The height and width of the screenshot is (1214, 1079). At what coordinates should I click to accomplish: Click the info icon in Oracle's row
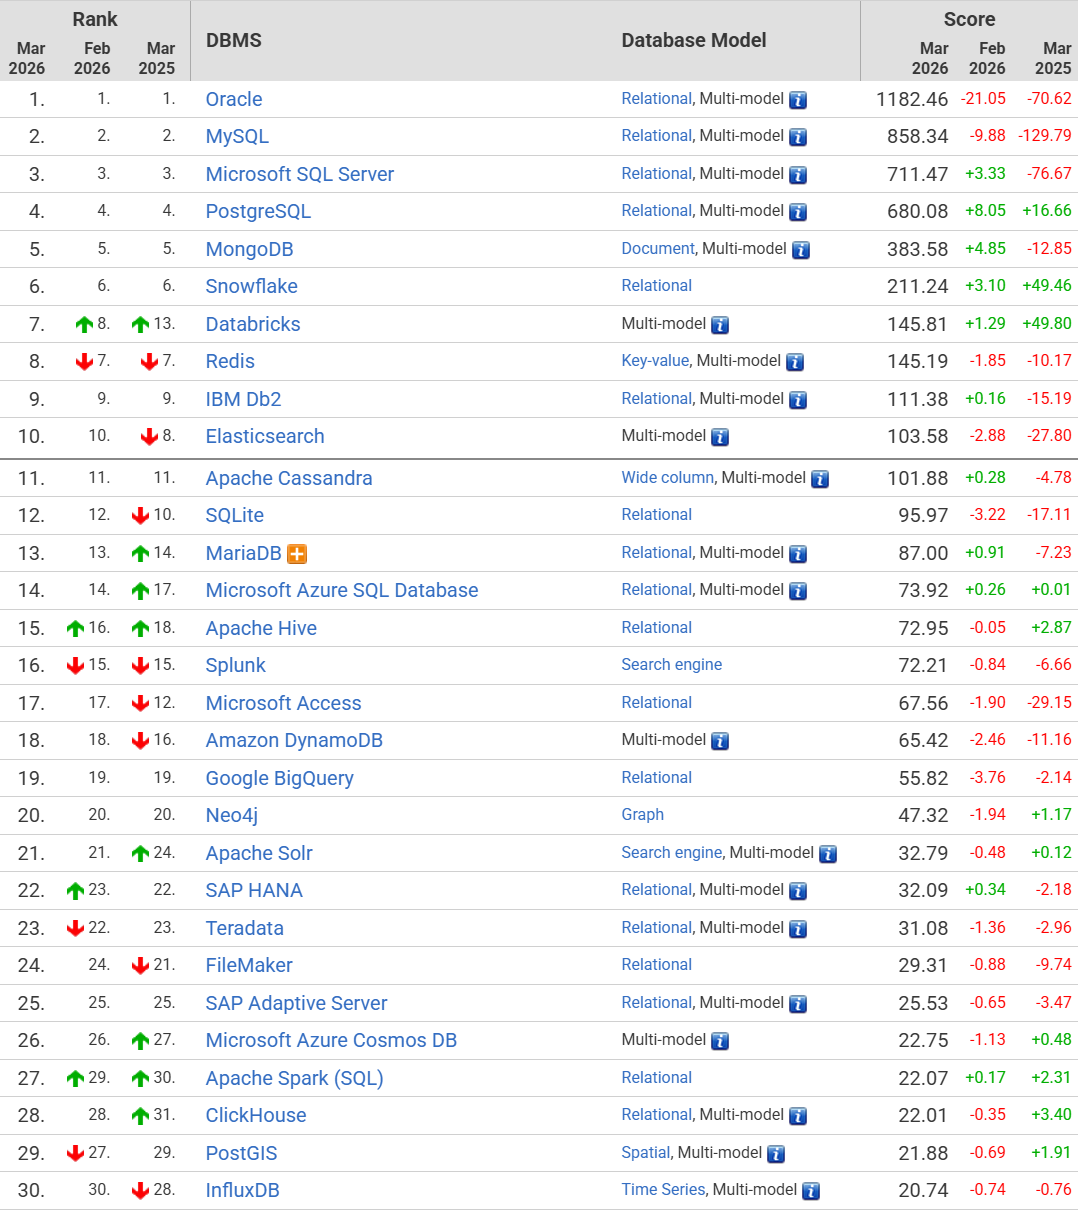click(798, 100)
